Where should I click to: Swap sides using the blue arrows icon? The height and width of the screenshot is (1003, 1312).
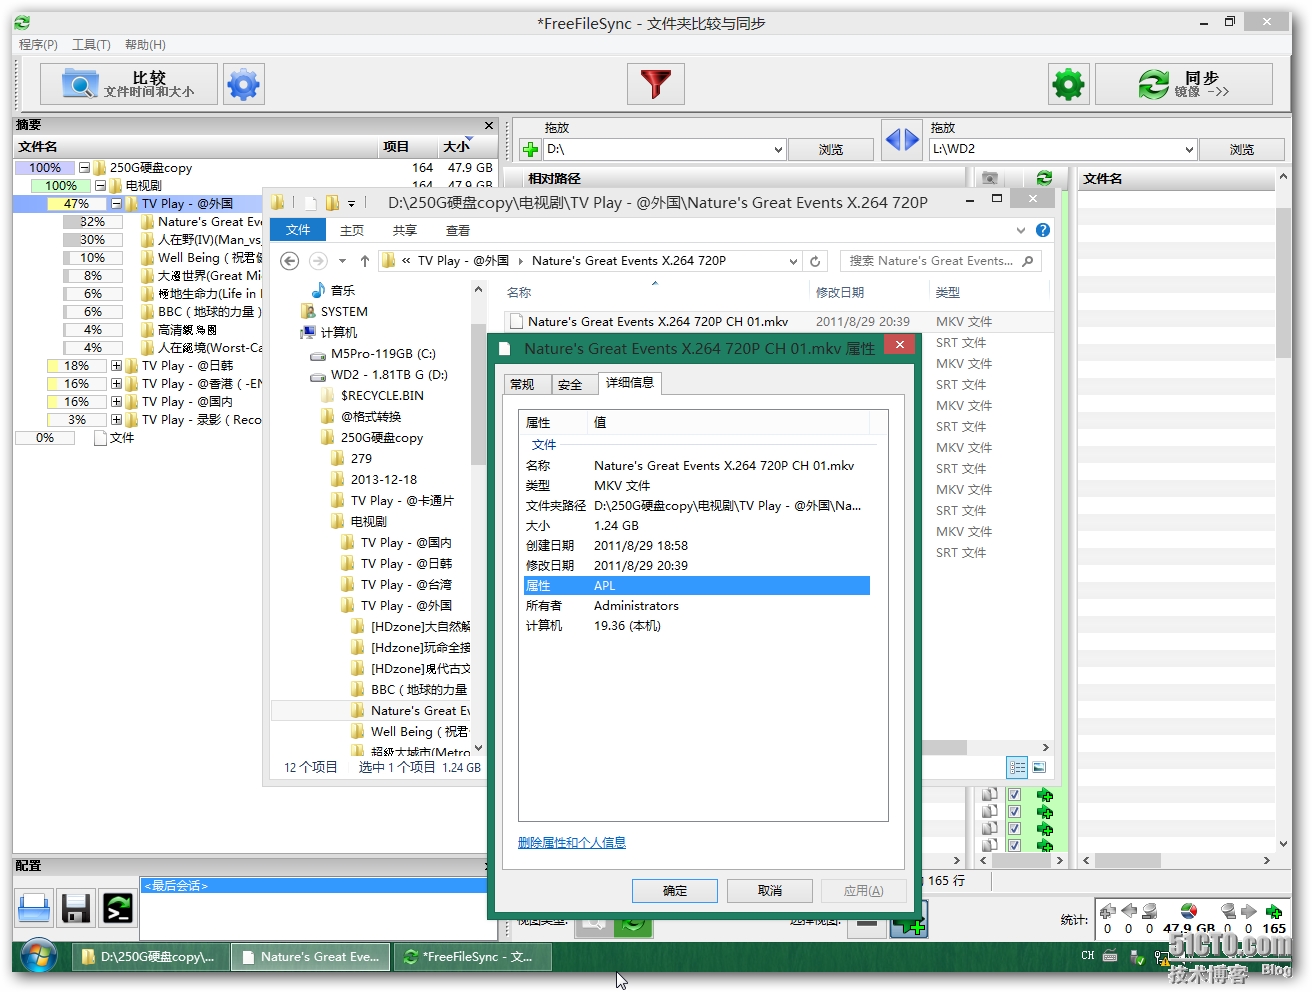point(902,139)
